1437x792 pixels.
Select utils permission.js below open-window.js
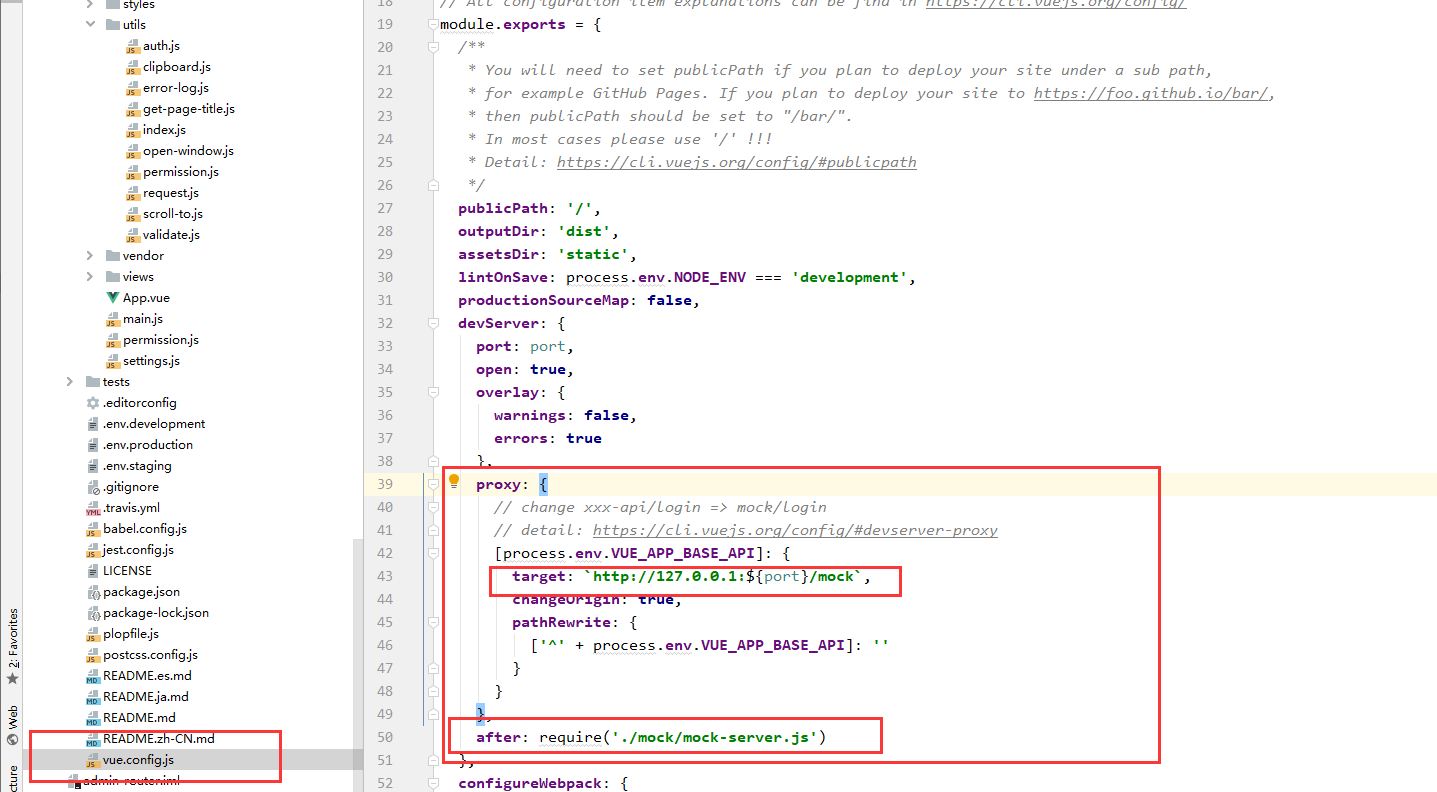[181, 172]
